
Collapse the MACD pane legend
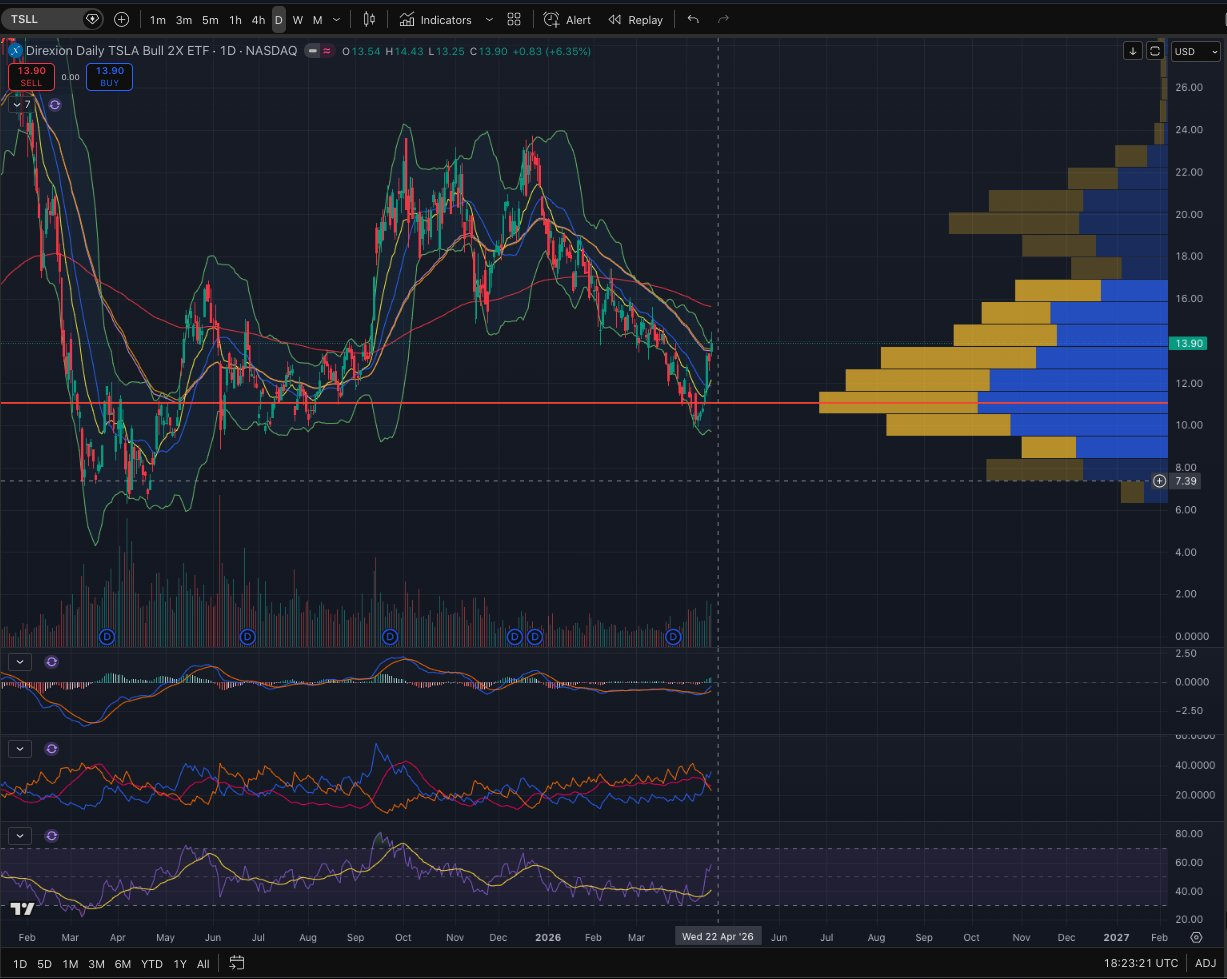pyautogui.click(x=21, y=662)
